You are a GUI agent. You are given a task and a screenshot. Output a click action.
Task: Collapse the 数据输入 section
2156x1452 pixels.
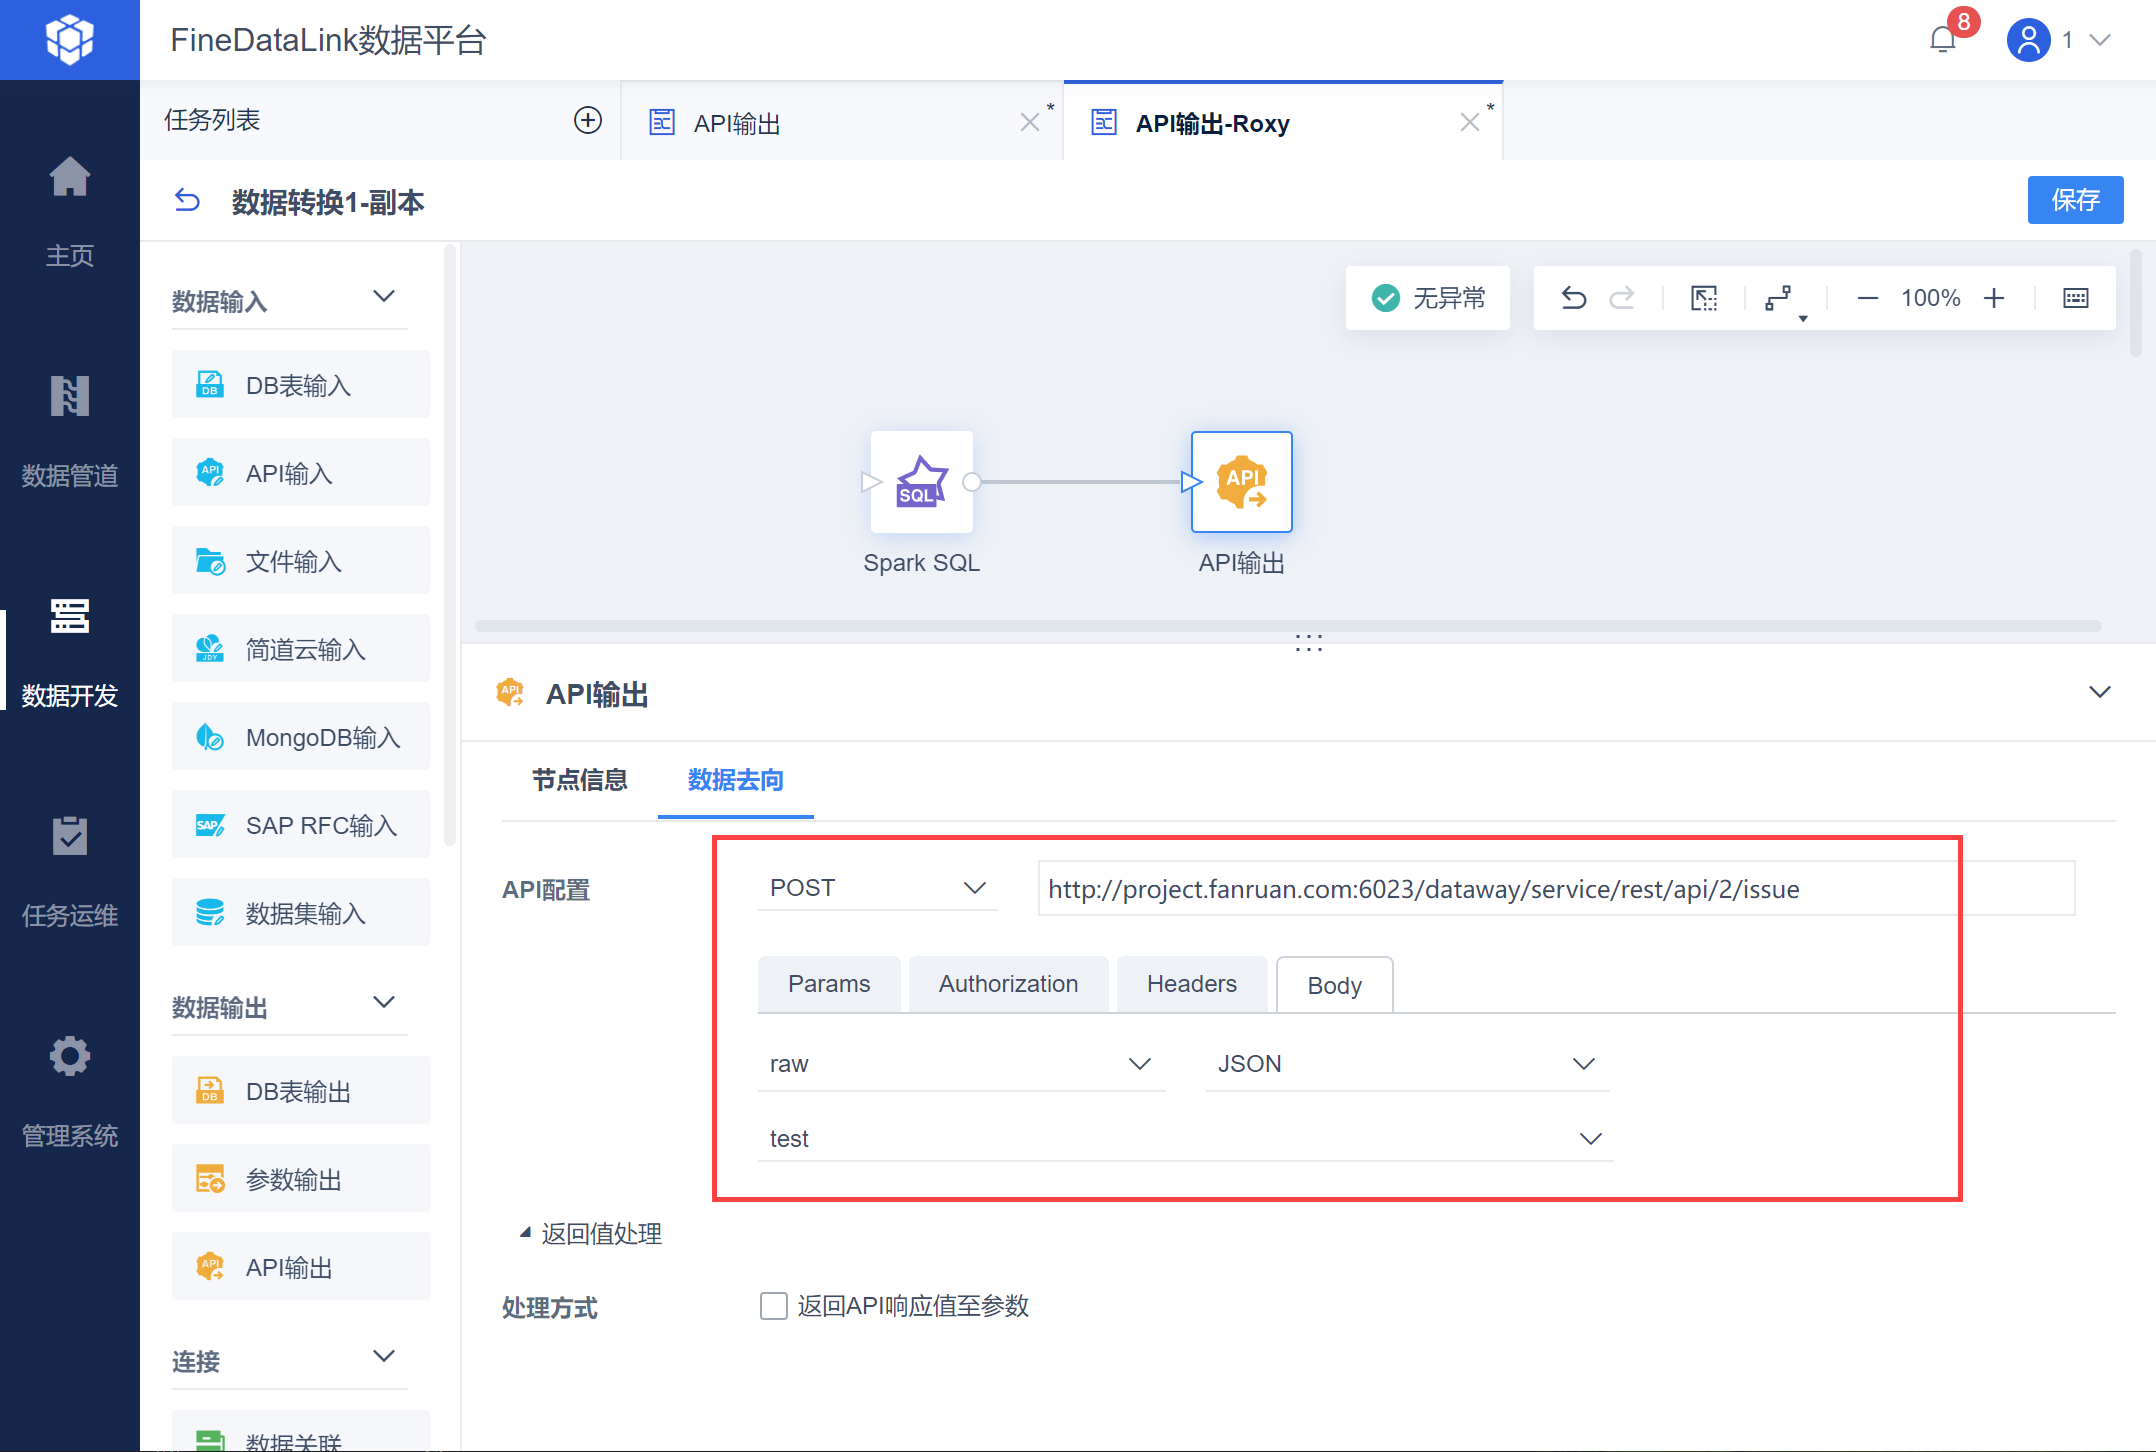click(x=384, y=297)
